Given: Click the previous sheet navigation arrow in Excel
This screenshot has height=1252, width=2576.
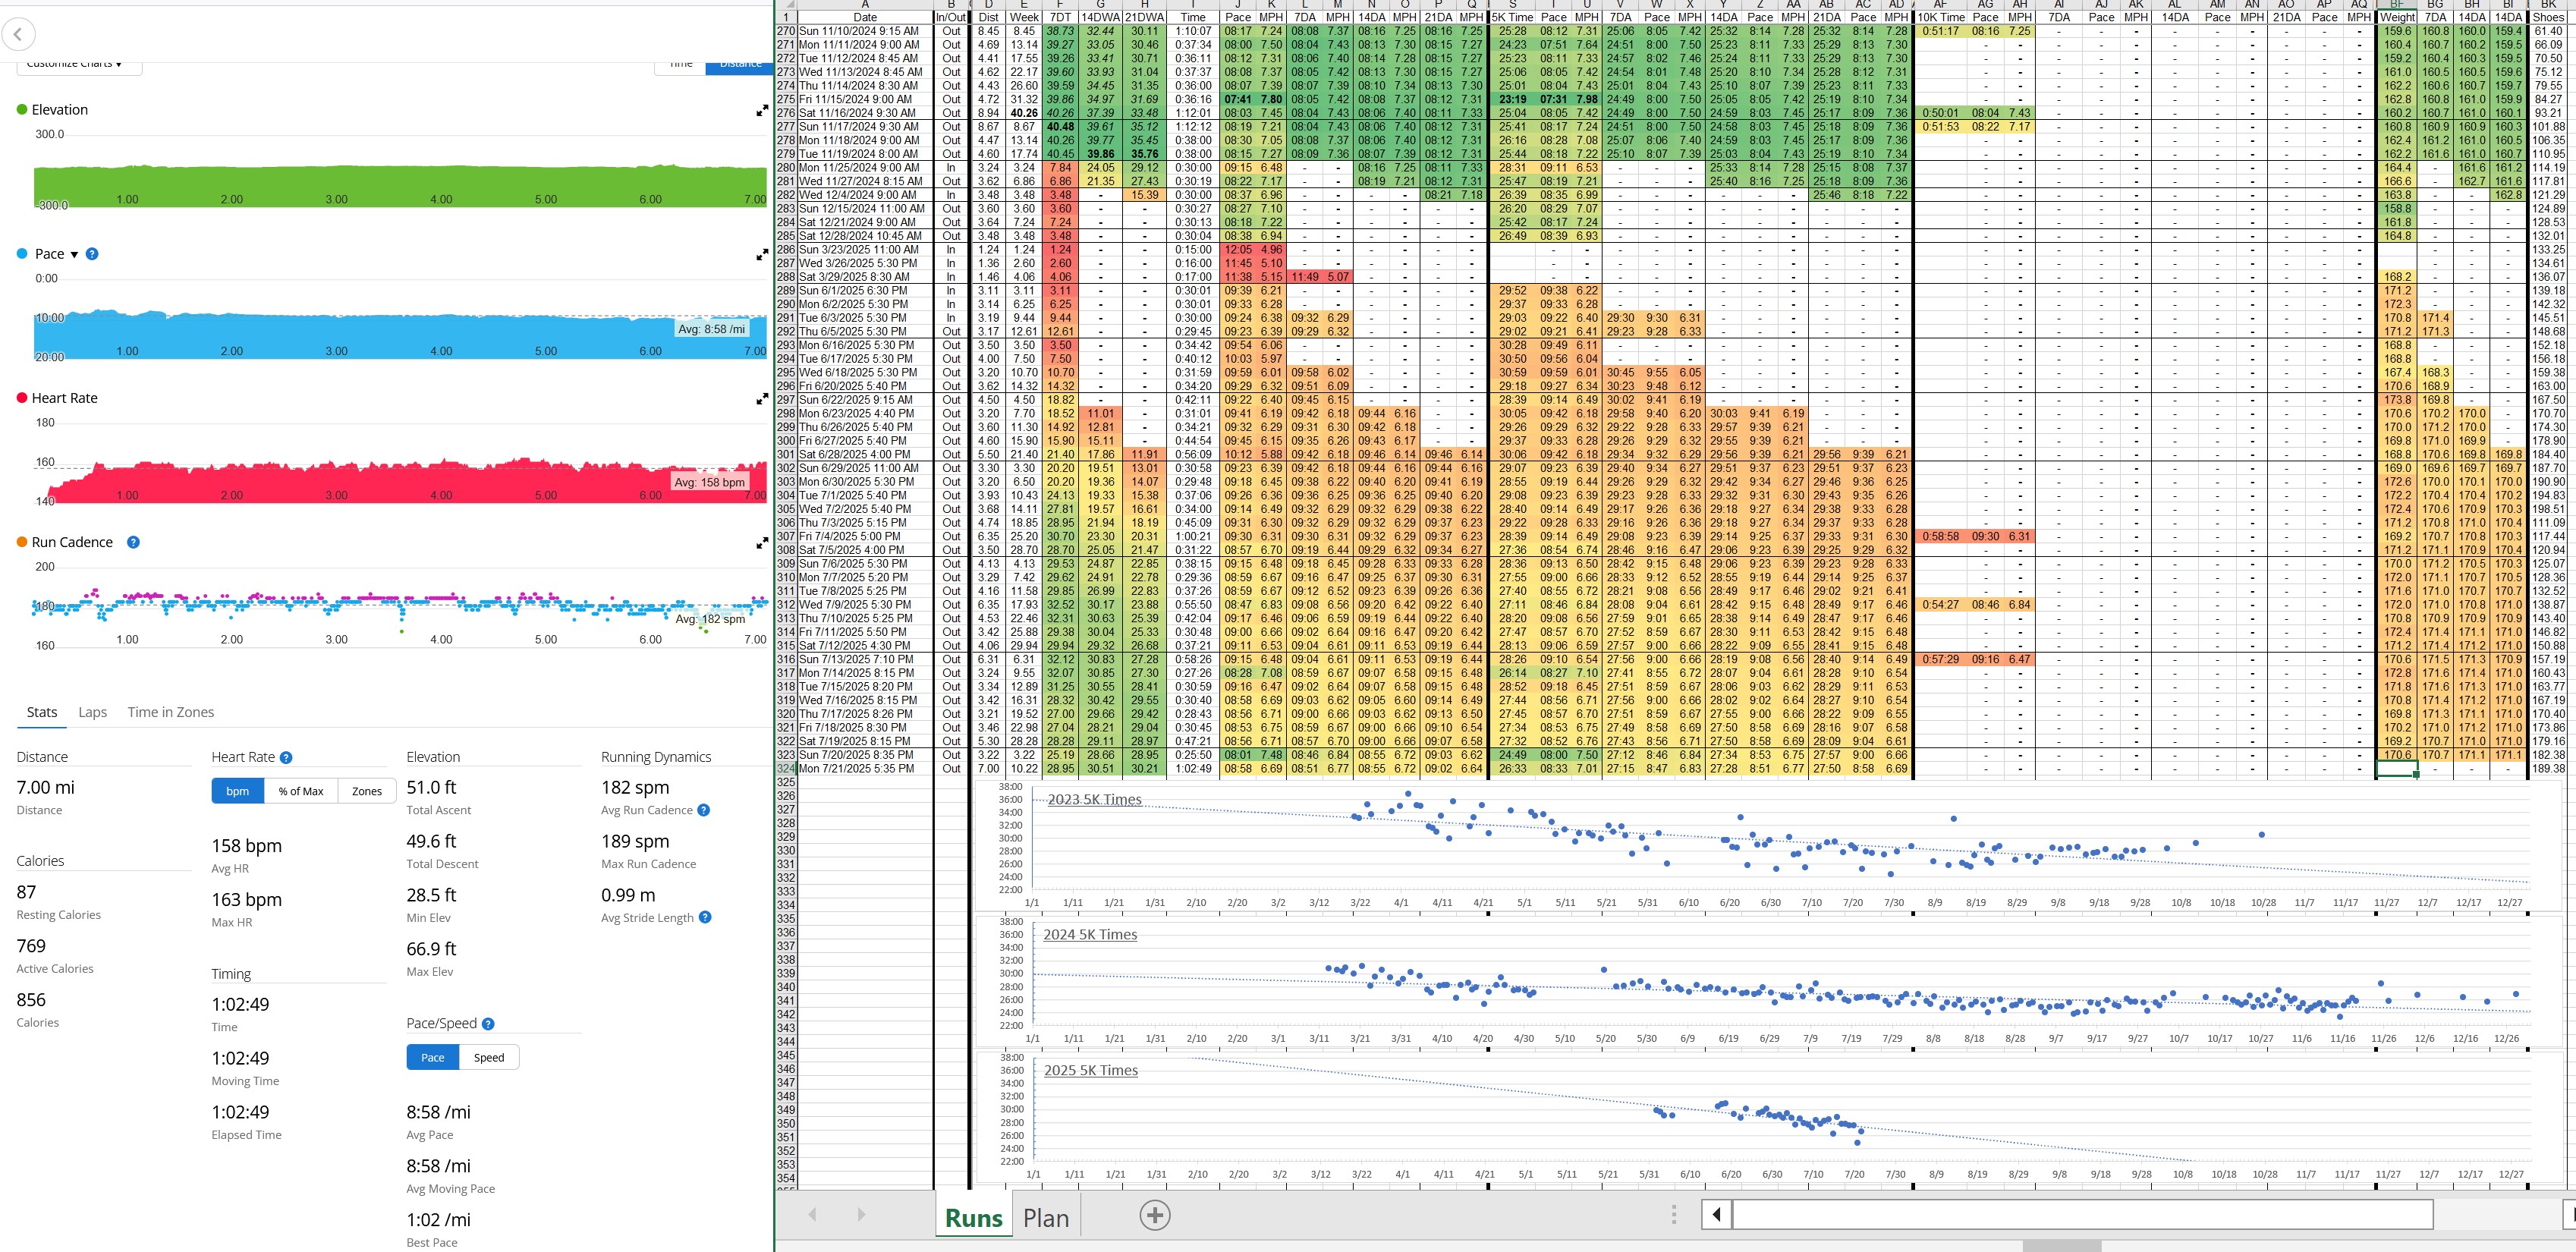Looking at the screenshot, I should pos(812,1215).
